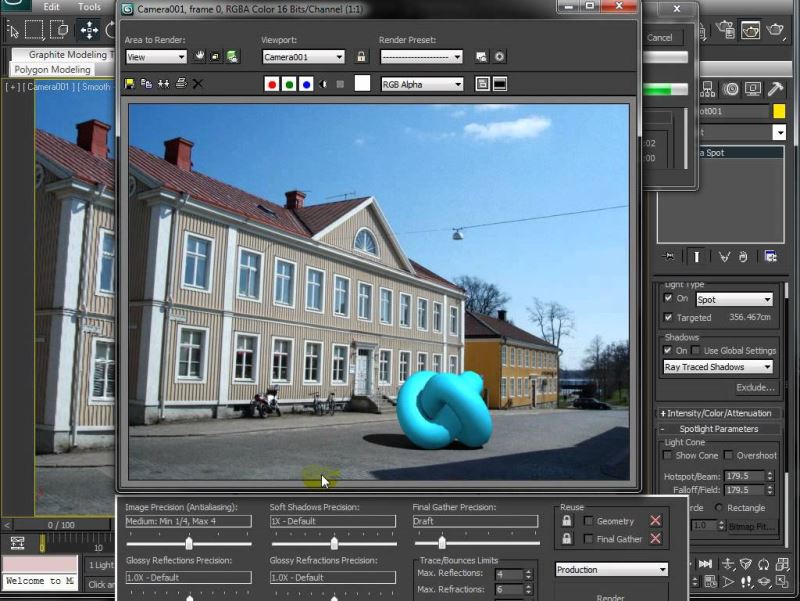Viewport: 800px width, 601px height.
Task: Open the Ray Traced Shadows dropdown
Action: click(x=718, y=367)
